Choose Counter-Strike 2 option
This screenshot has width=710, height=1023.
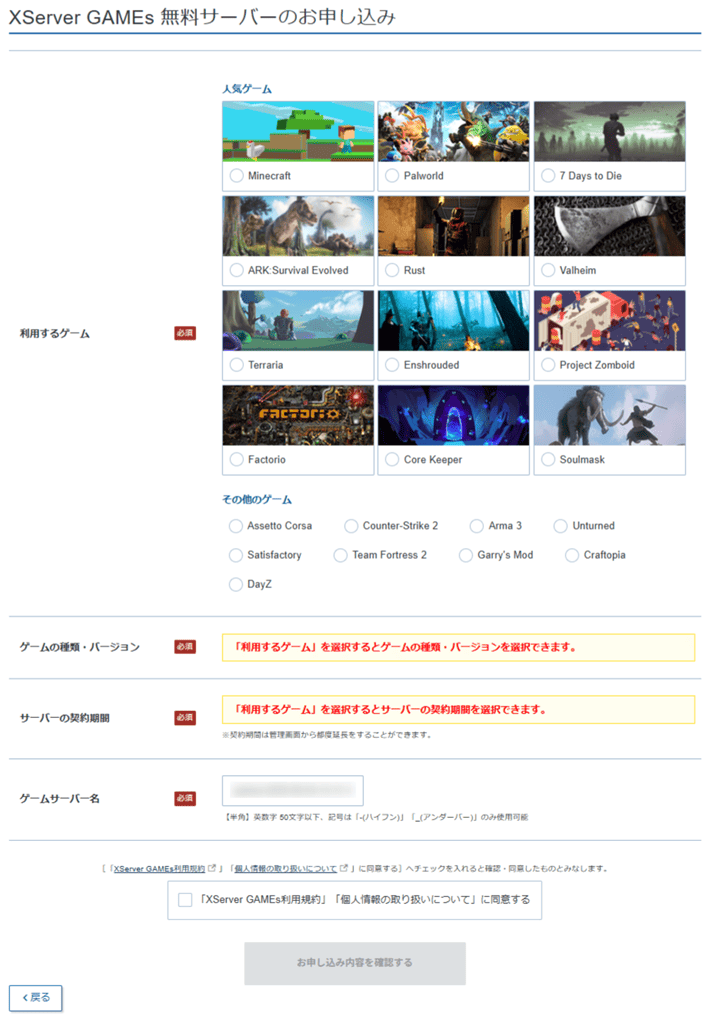351,526
